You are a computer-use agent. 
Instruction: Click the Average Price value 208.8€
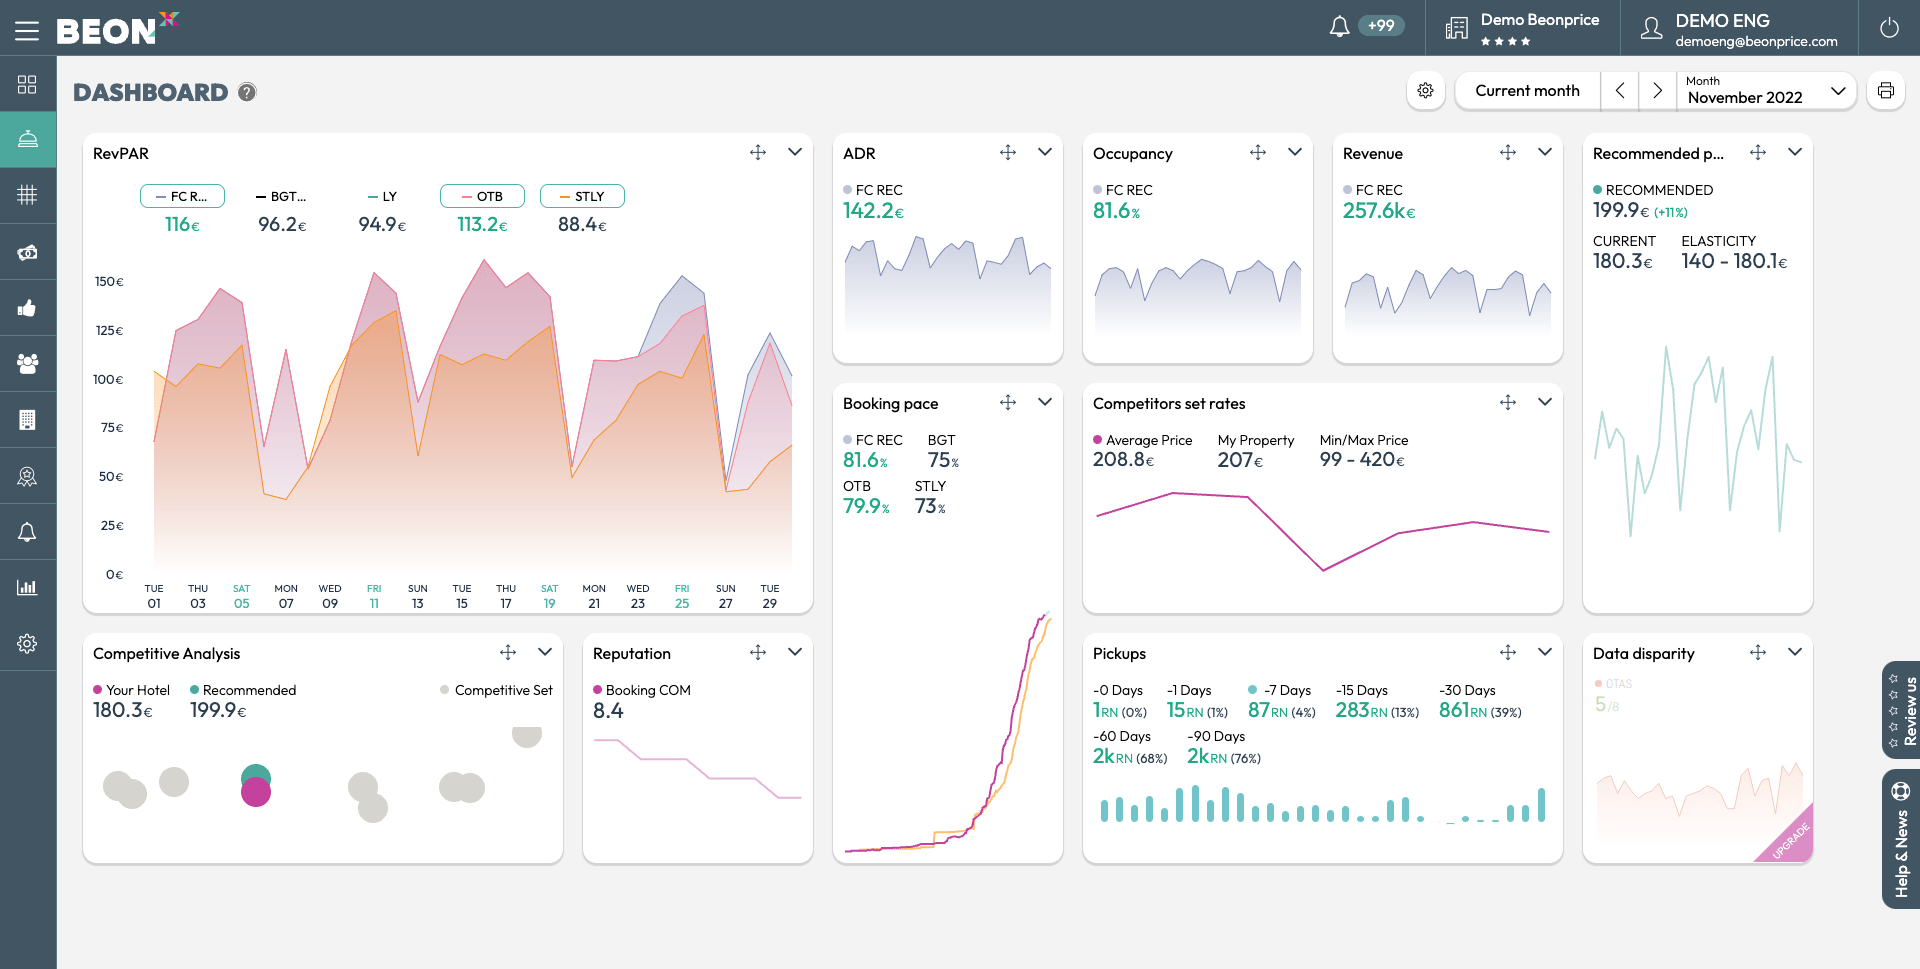[1124, 460]
